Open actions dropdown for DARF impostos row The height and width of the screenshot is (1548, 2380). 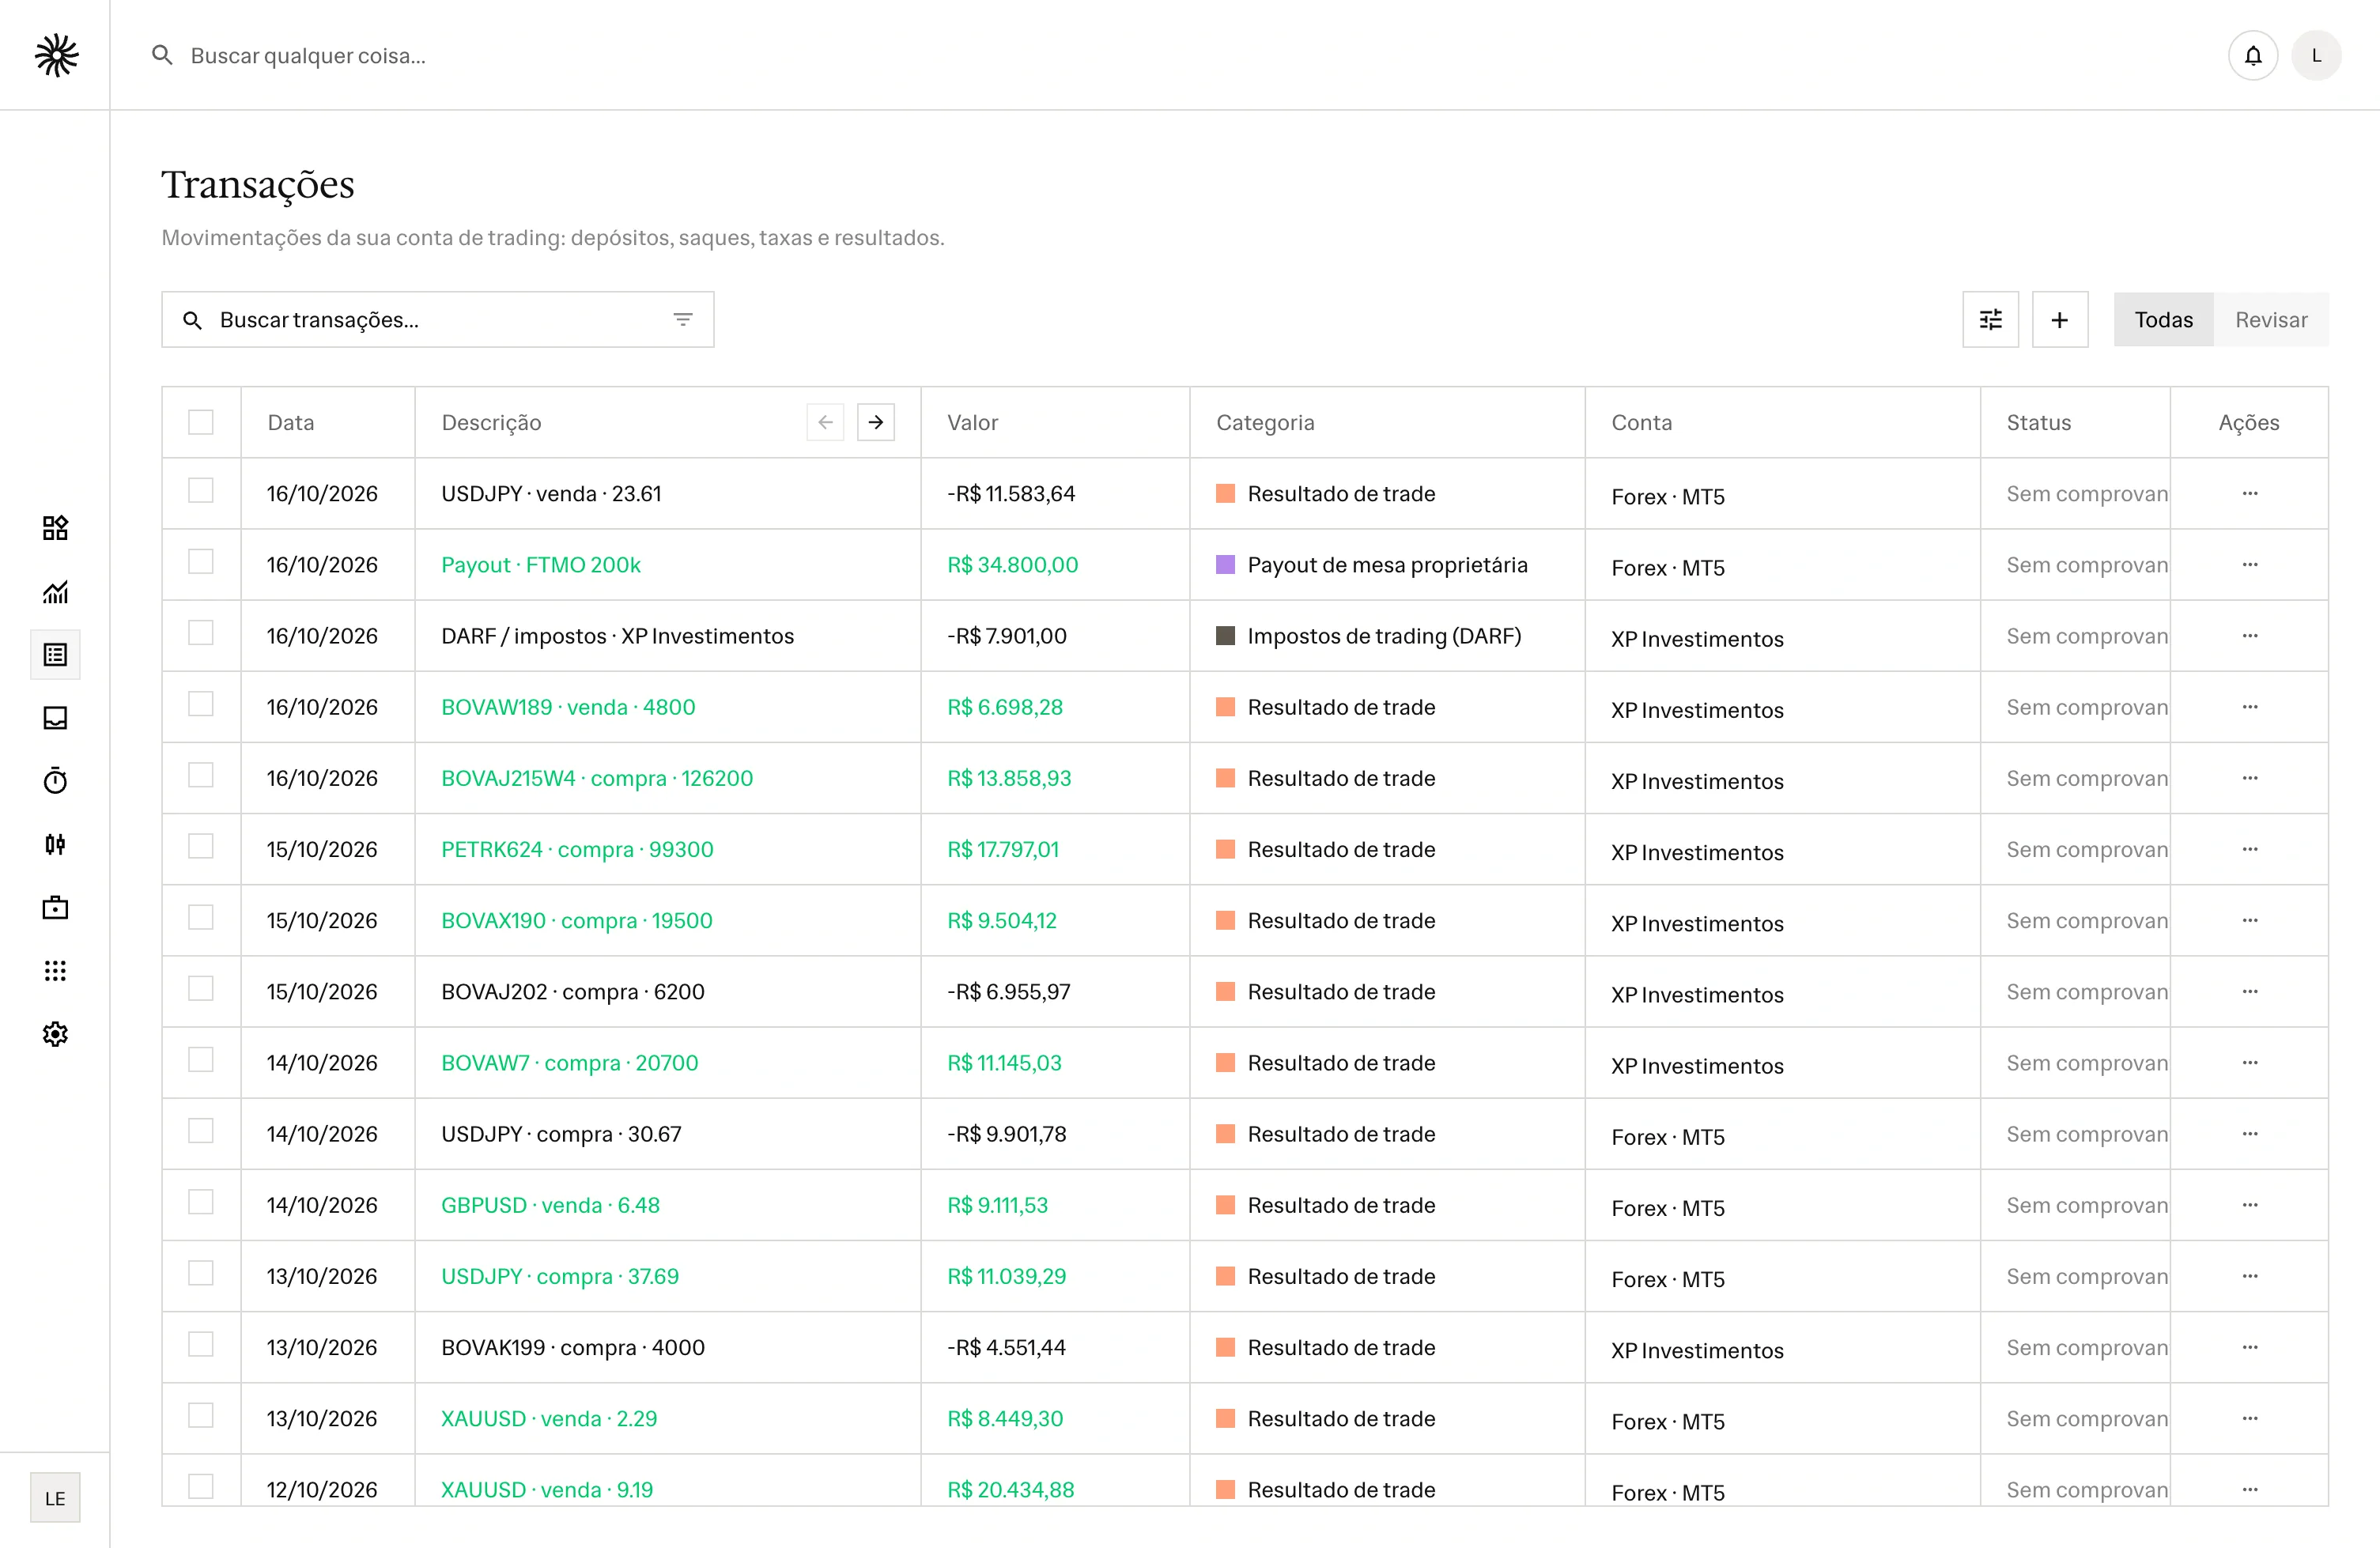2249,635
